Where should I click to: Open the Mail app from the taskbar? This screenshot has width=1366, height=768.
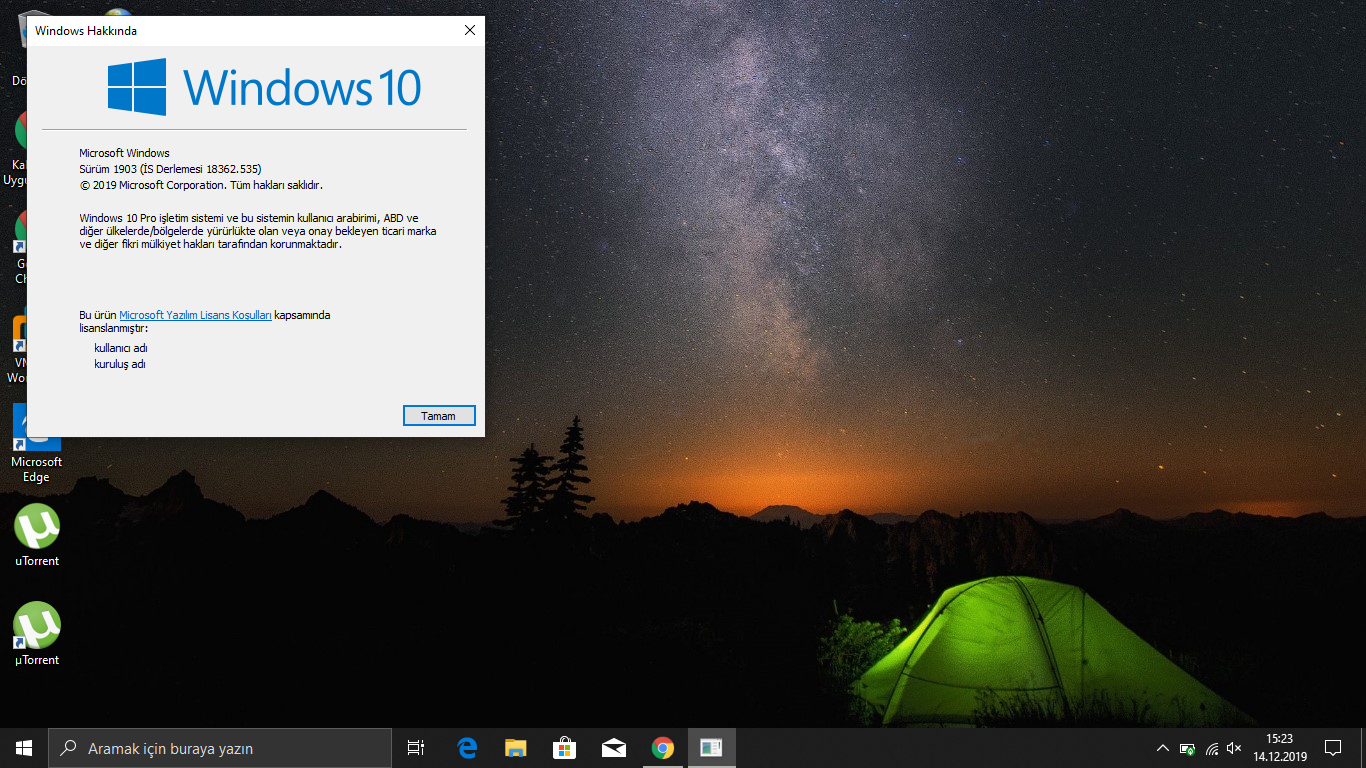pyautogui.click(x=613, y=748)
